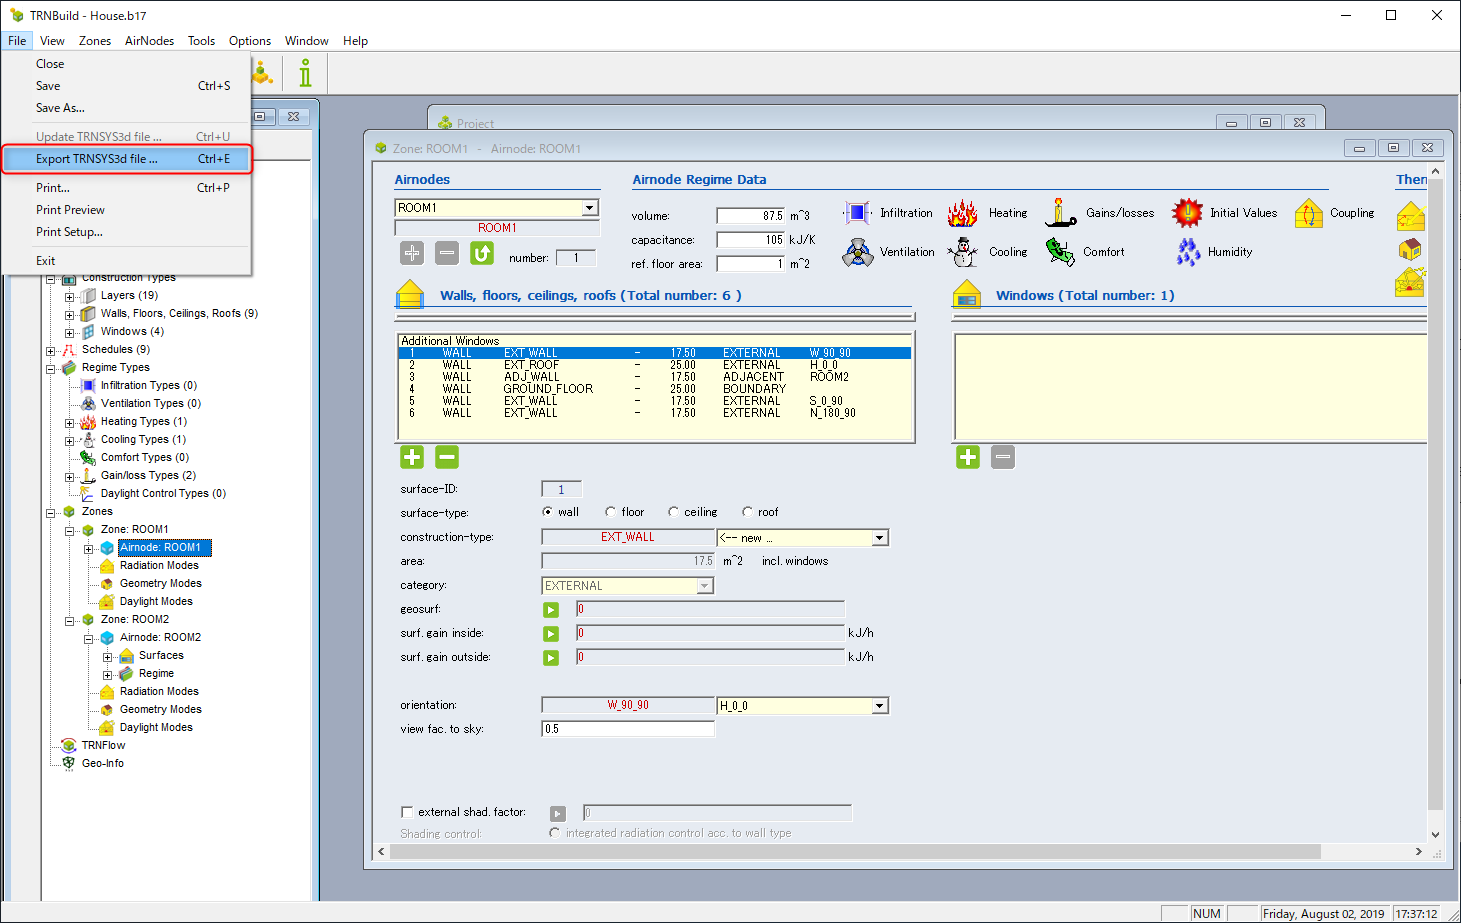This screenshot has height=923, width=1461.
Task: Open the ROOM1 airnode dropdown
Action: point(590,208)
